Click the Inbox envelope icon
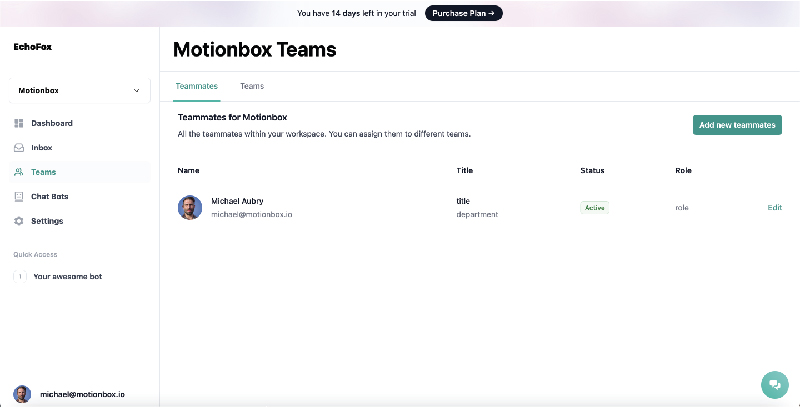Image resolution: width=801 pixels, height=408 pixels. pyautogui.click(x=19, y=147)
